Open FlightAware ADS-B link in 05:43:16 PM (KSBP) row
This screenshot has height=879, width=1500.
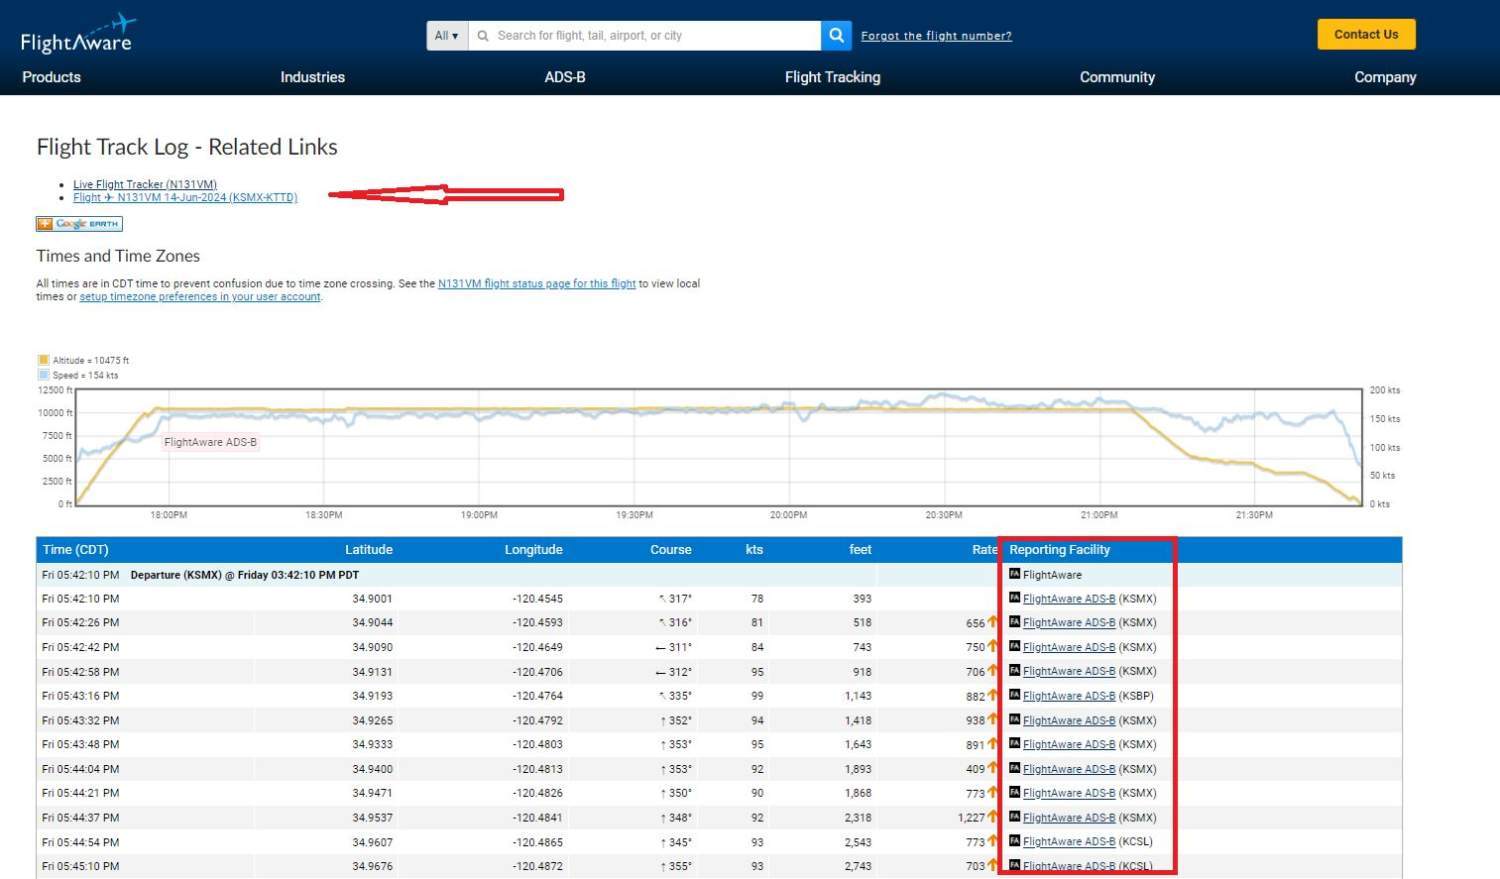1068,696
